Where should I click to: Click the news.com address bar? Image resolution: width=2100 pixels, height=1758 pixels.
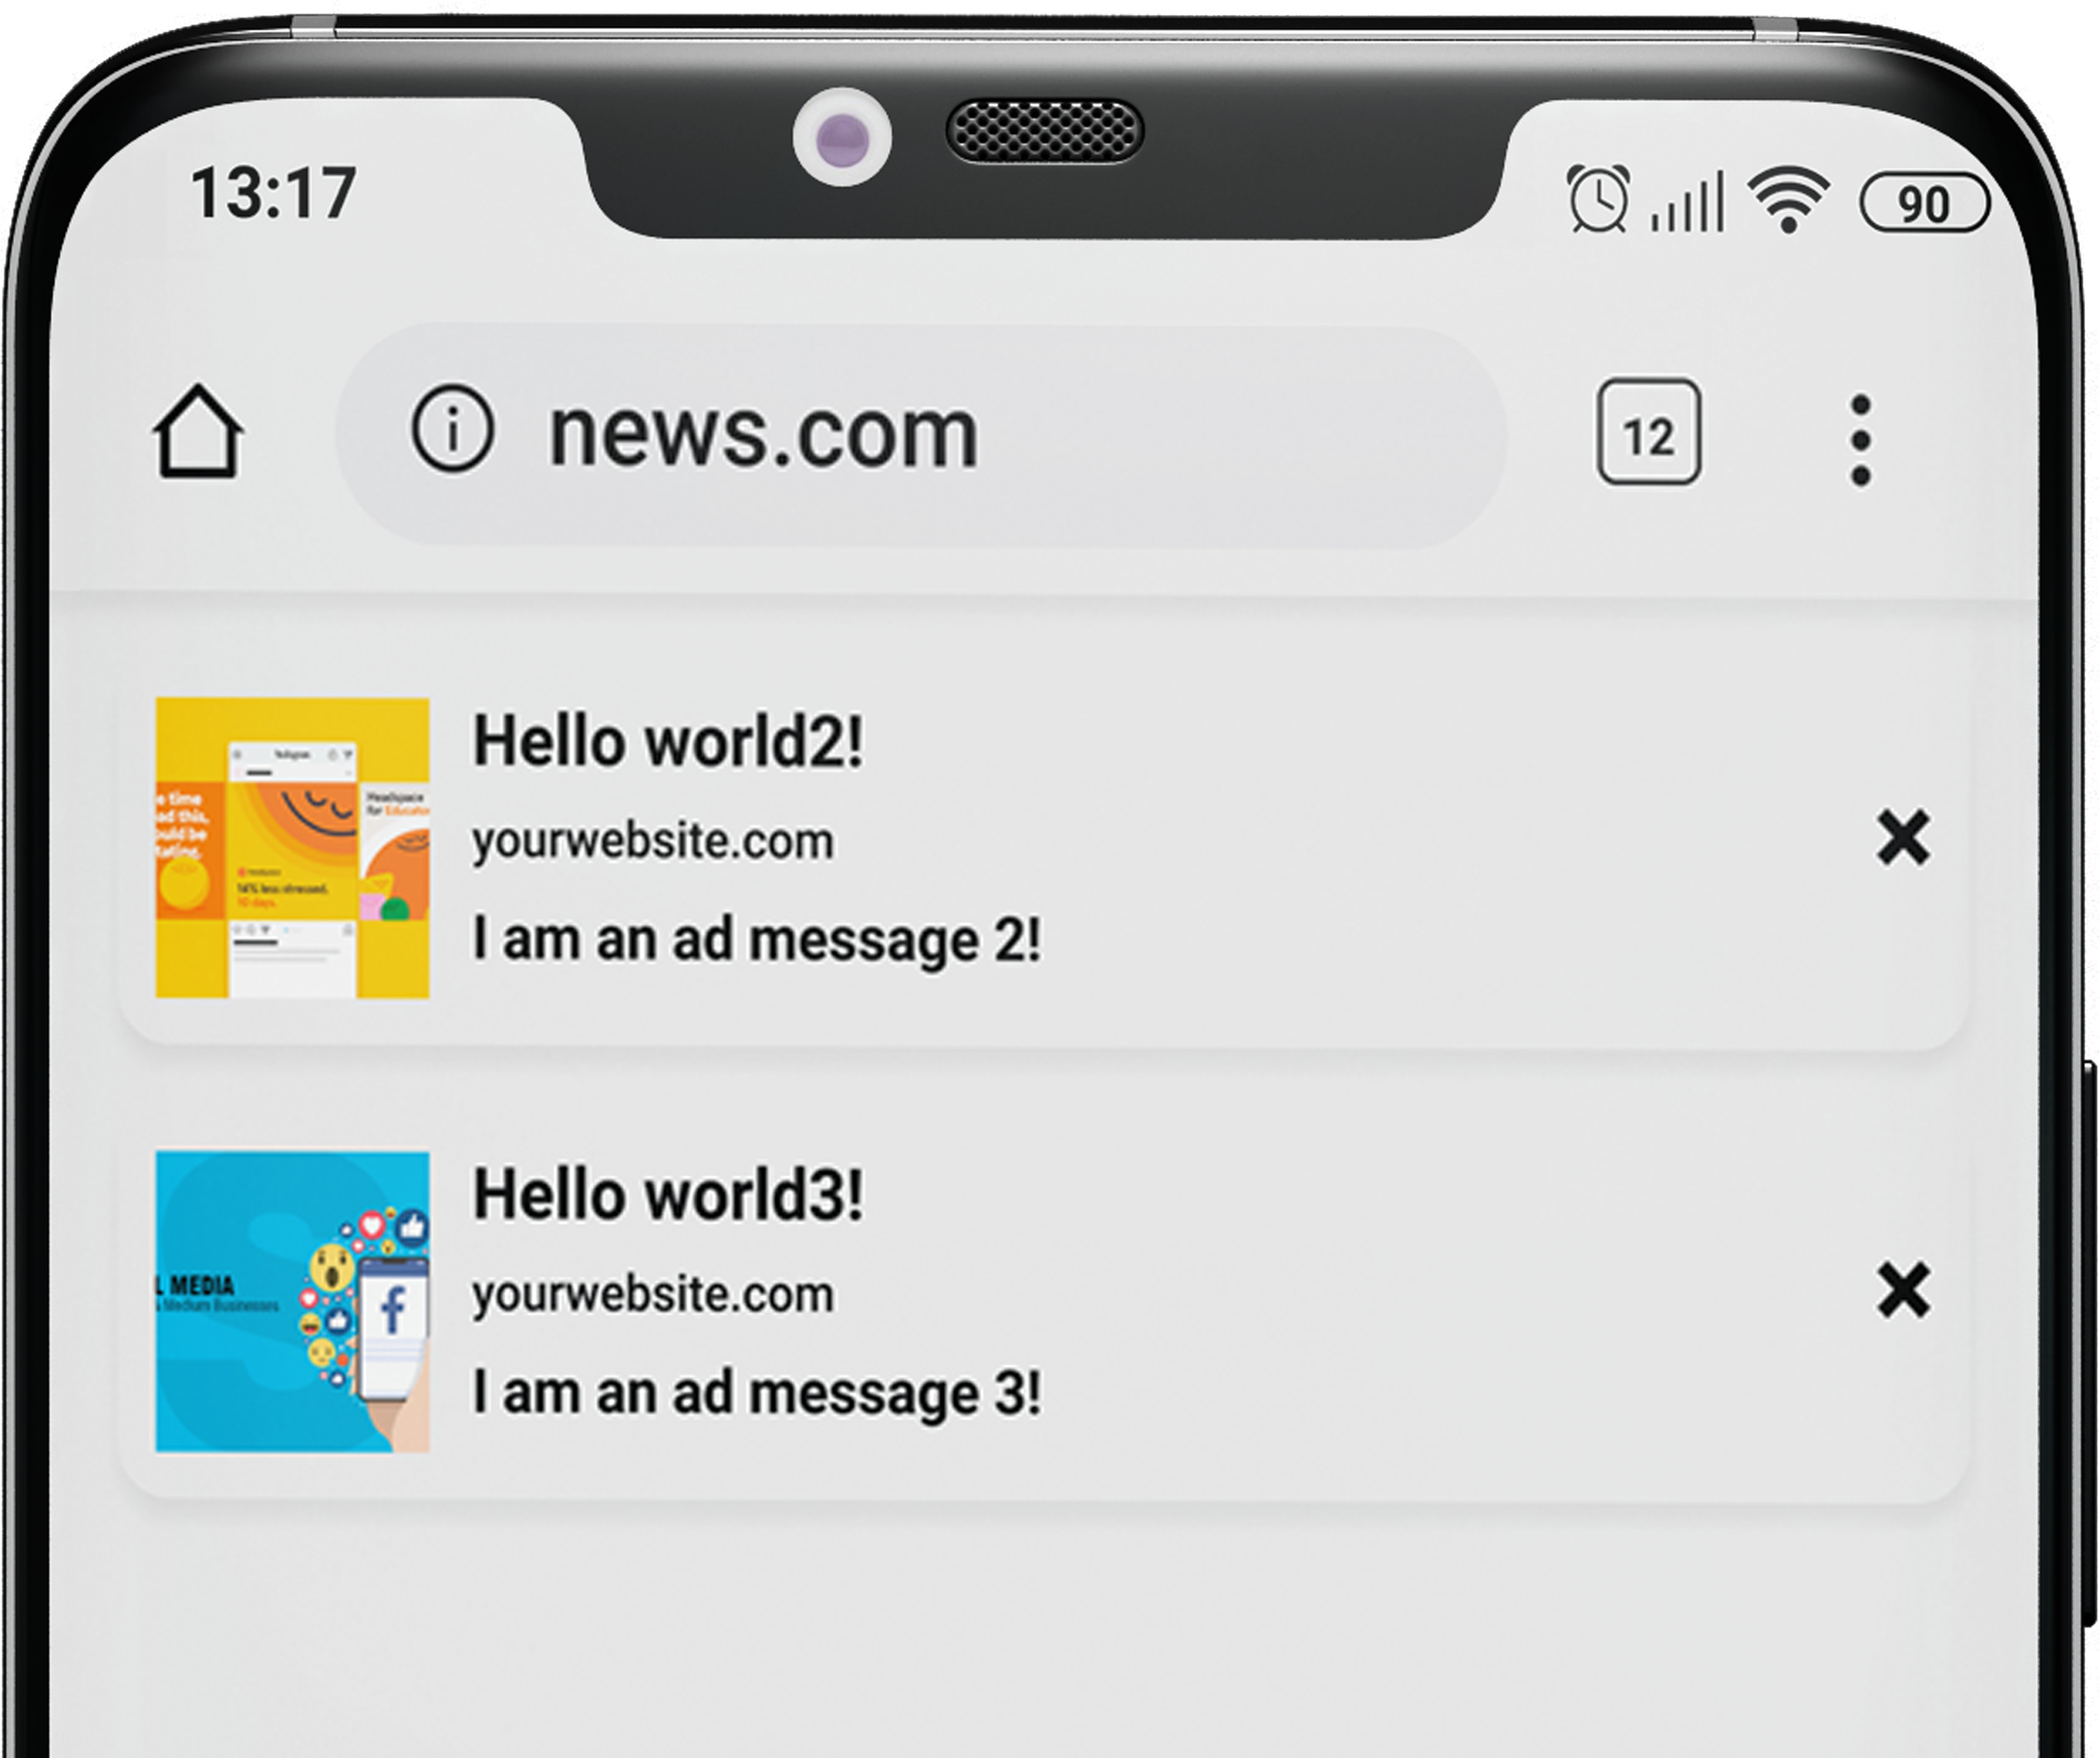pos(921,435)
